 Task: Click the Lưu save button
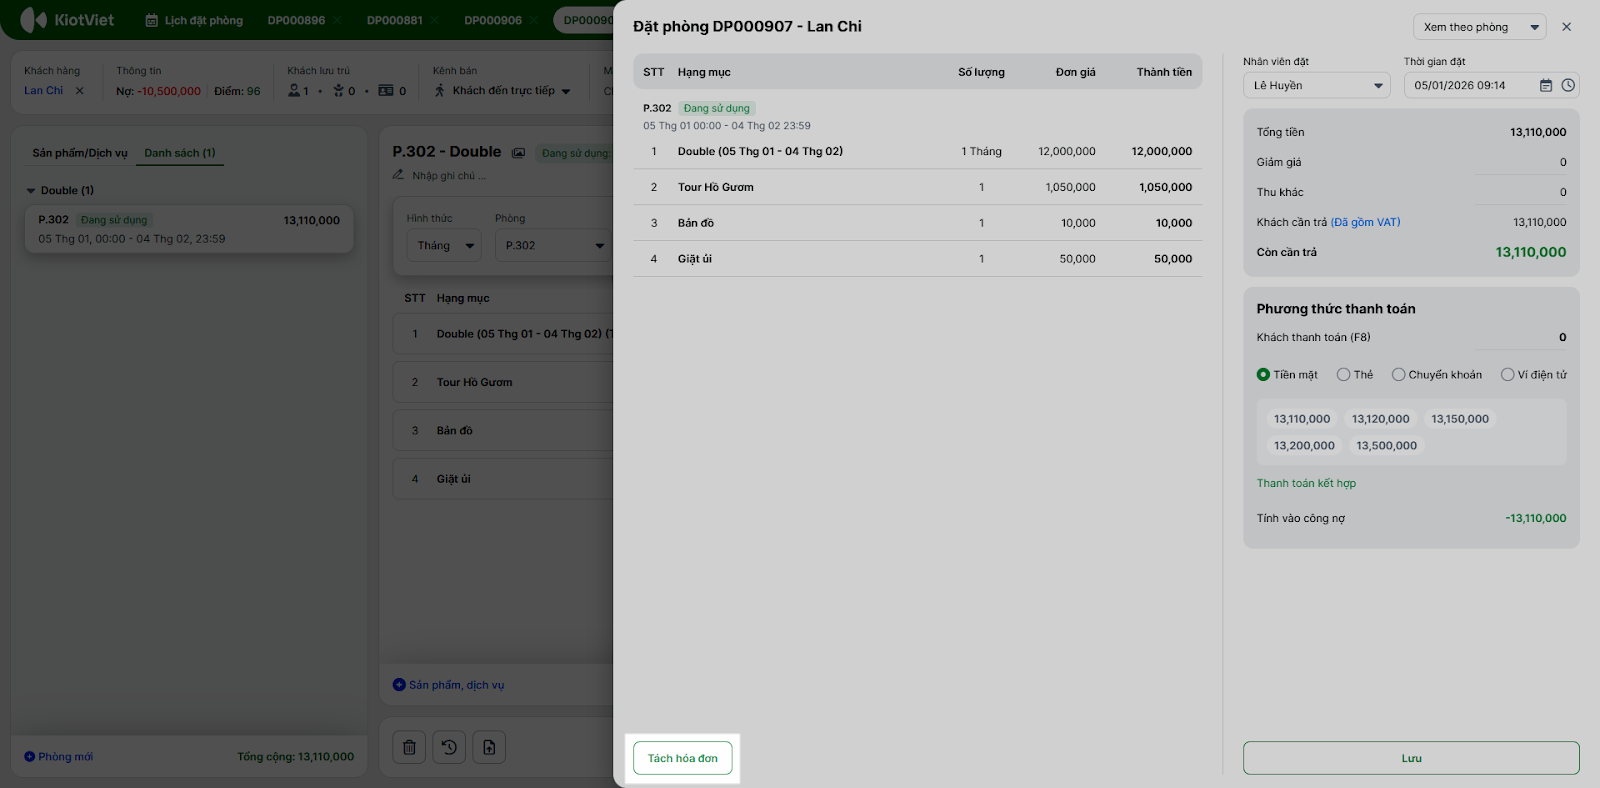[x=1411, y=758]
